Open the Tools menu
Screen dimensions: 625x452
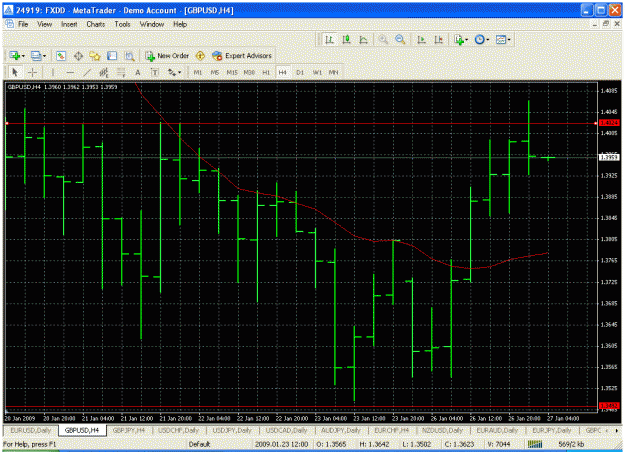[x=122, y=24]
